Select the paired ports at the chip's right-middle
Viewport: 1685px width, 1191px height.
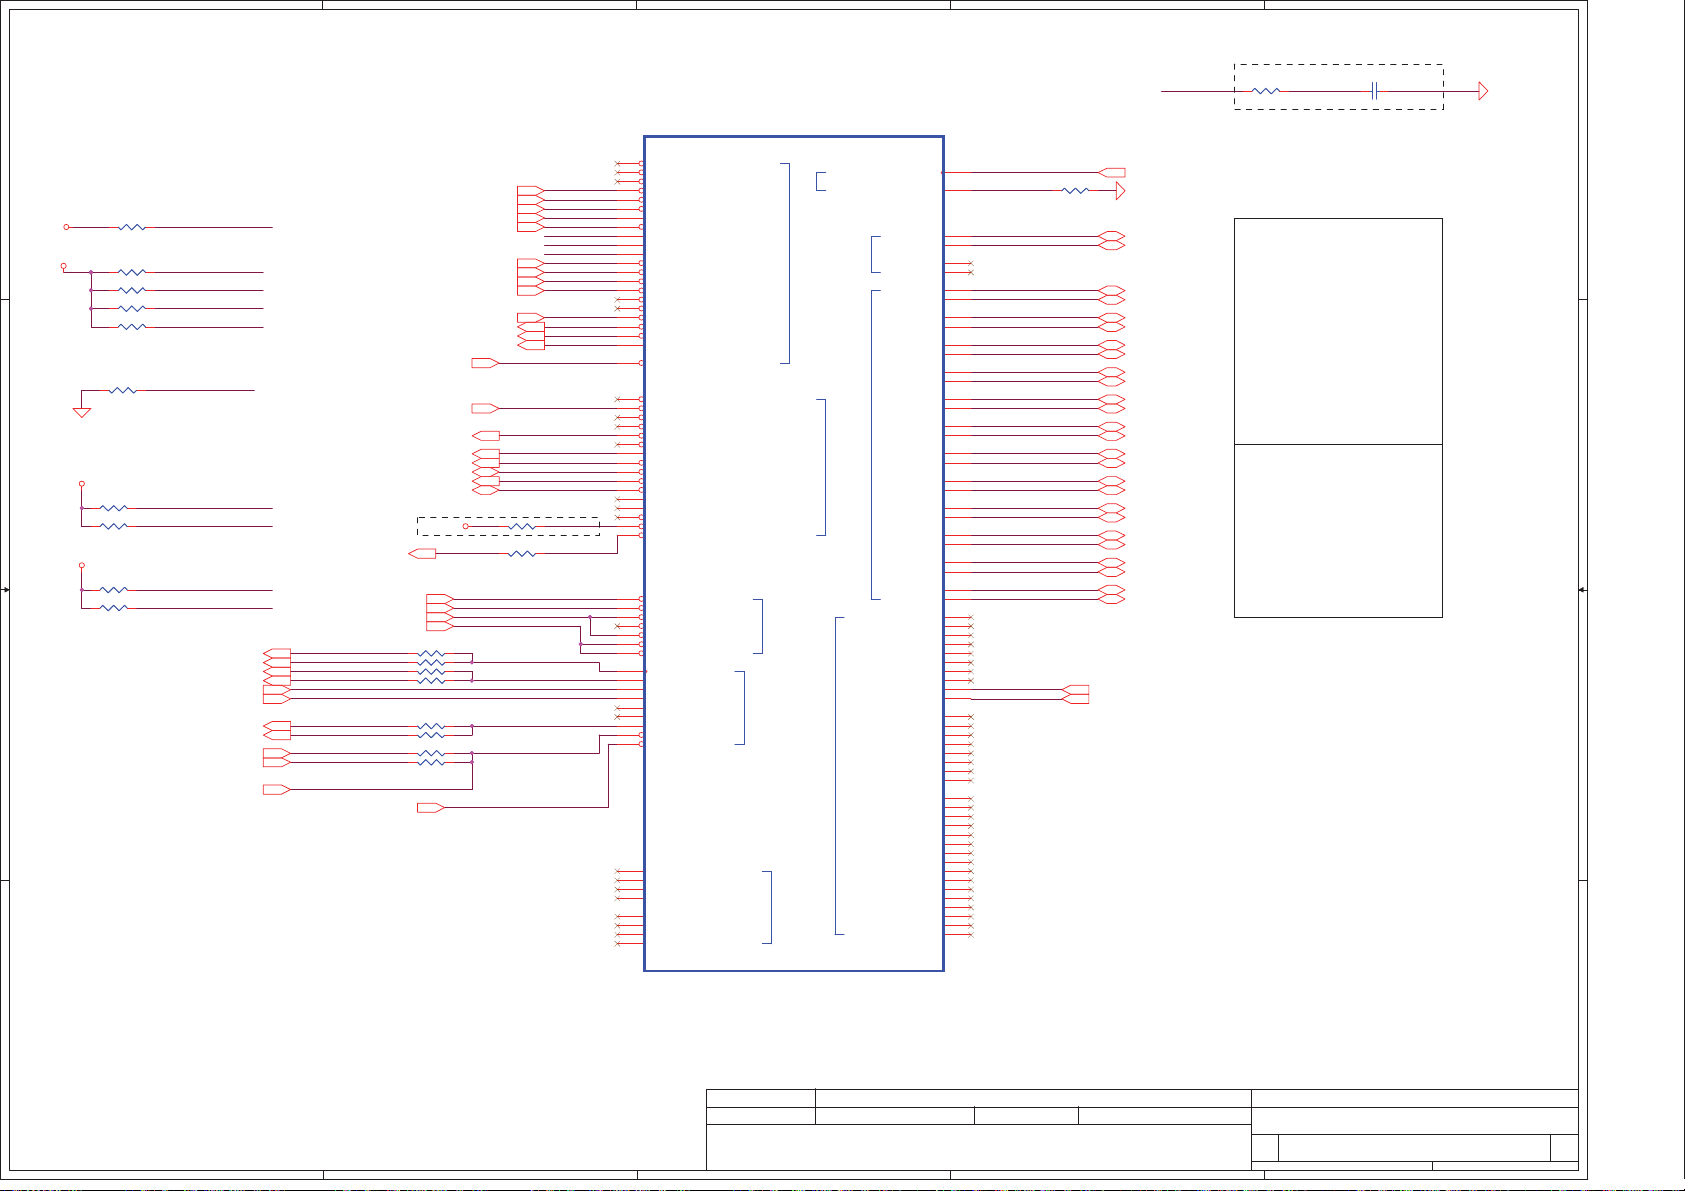pos(1076,694)
